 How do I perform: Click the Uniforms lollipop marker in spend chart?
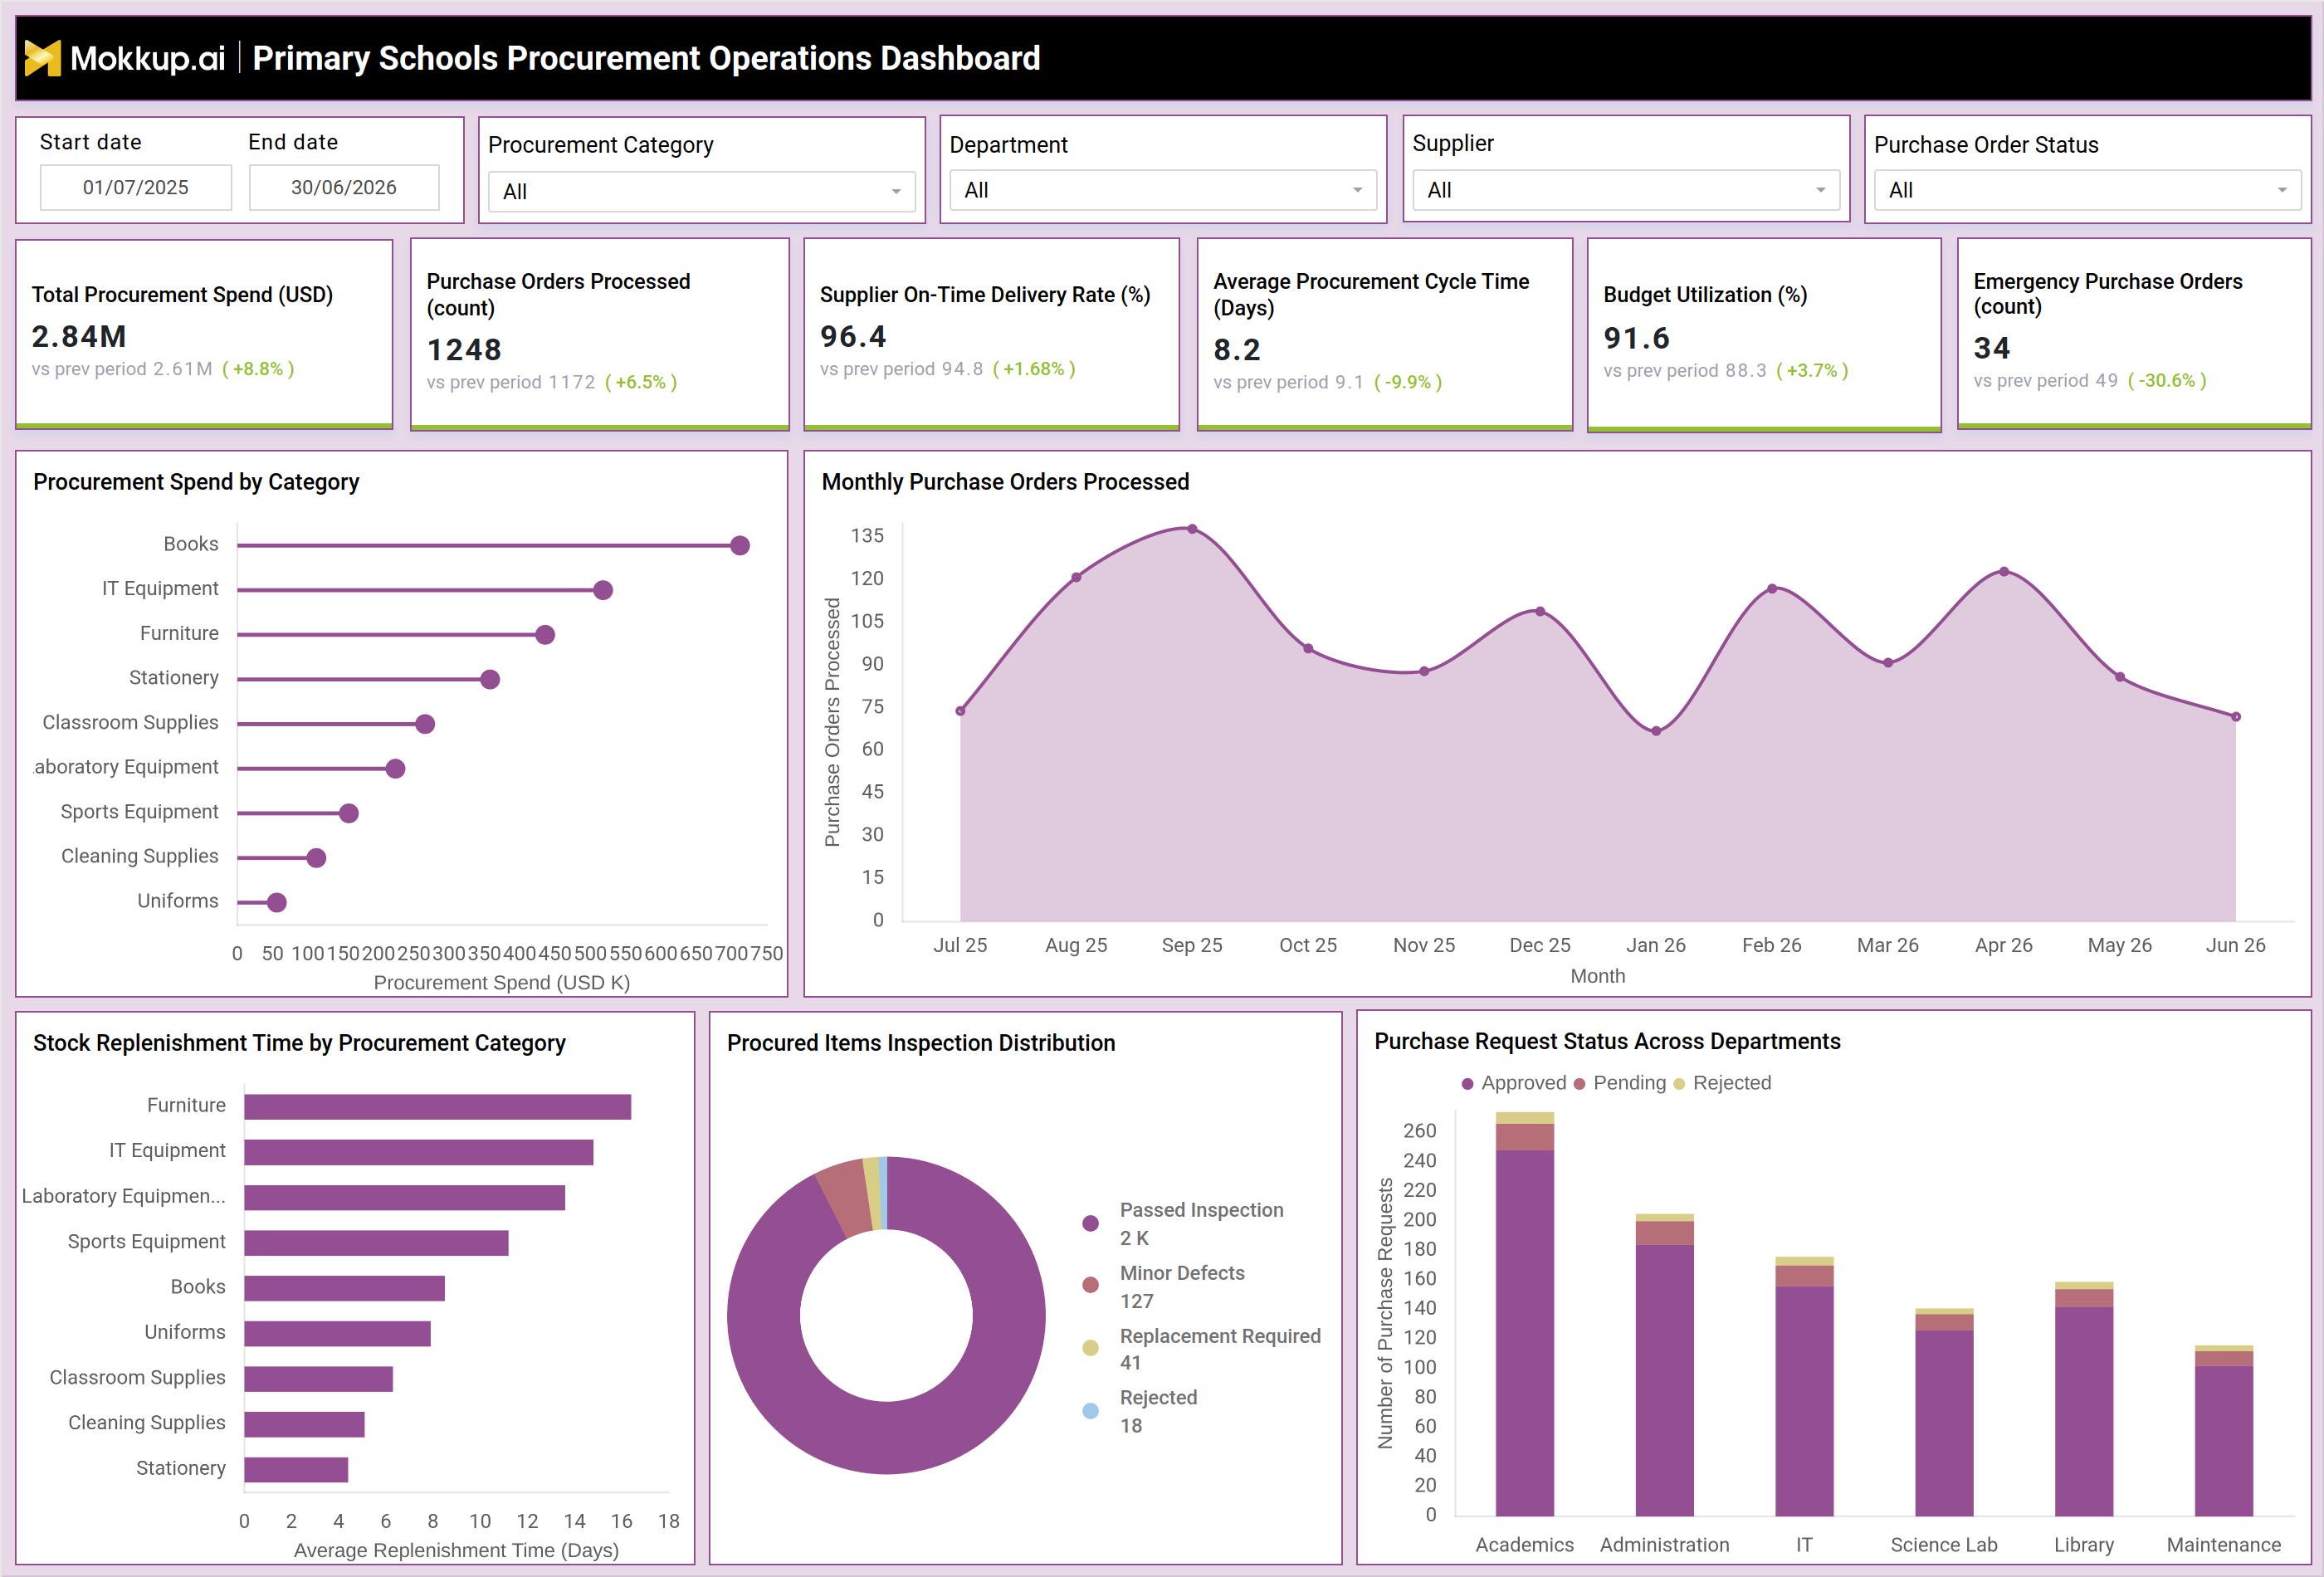pos(277,902)
